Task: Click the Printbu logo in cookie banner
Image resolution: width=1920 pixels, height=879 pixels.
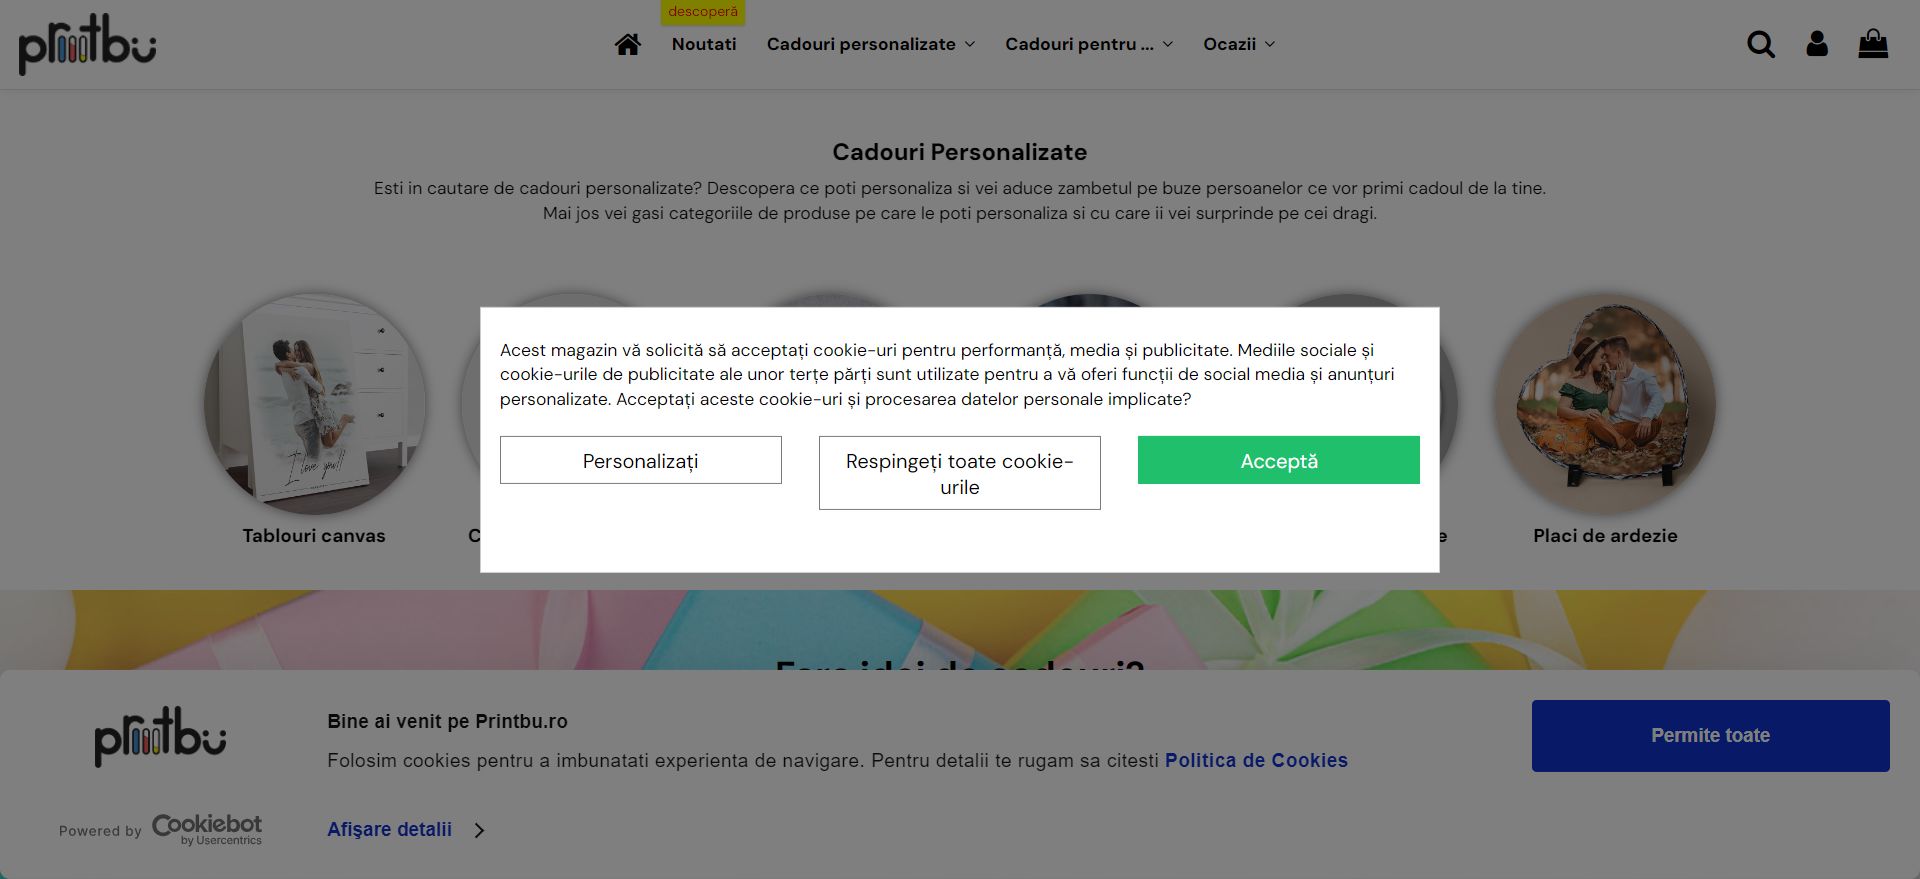Action: pos(160,737)
